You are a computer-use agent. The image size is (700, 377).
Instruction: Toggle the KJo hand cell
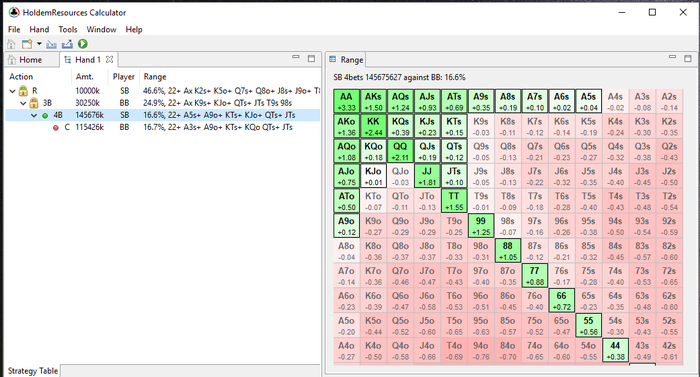[x=373, y=176]
